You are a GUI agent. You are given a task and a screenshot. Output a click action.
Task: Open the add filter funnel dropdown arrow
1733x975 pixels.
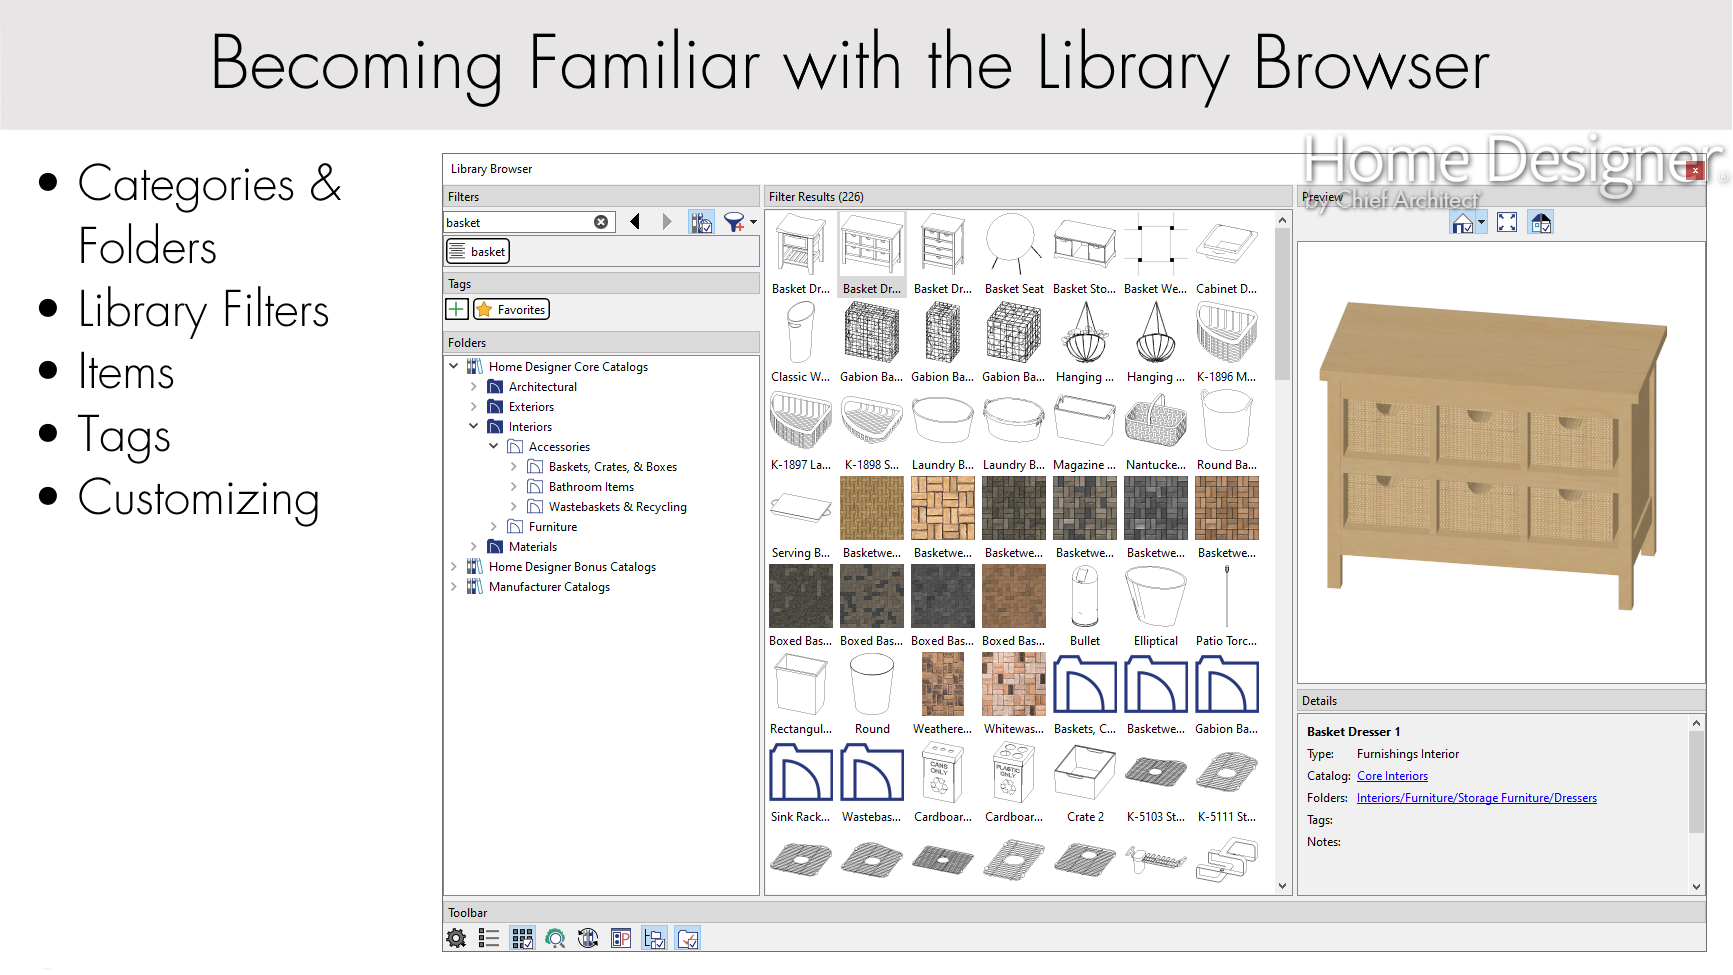[753, 222]
